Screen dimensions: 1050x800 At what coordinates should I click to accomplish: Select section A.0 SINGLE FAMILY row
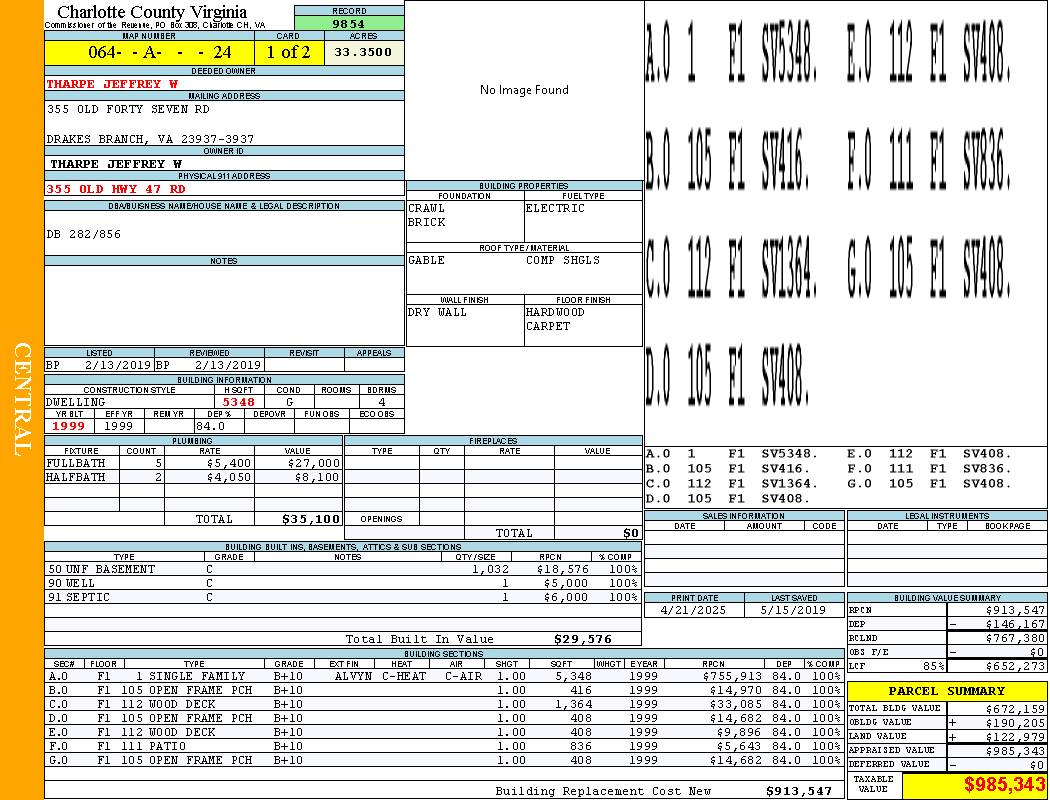(x=445, y=676)
